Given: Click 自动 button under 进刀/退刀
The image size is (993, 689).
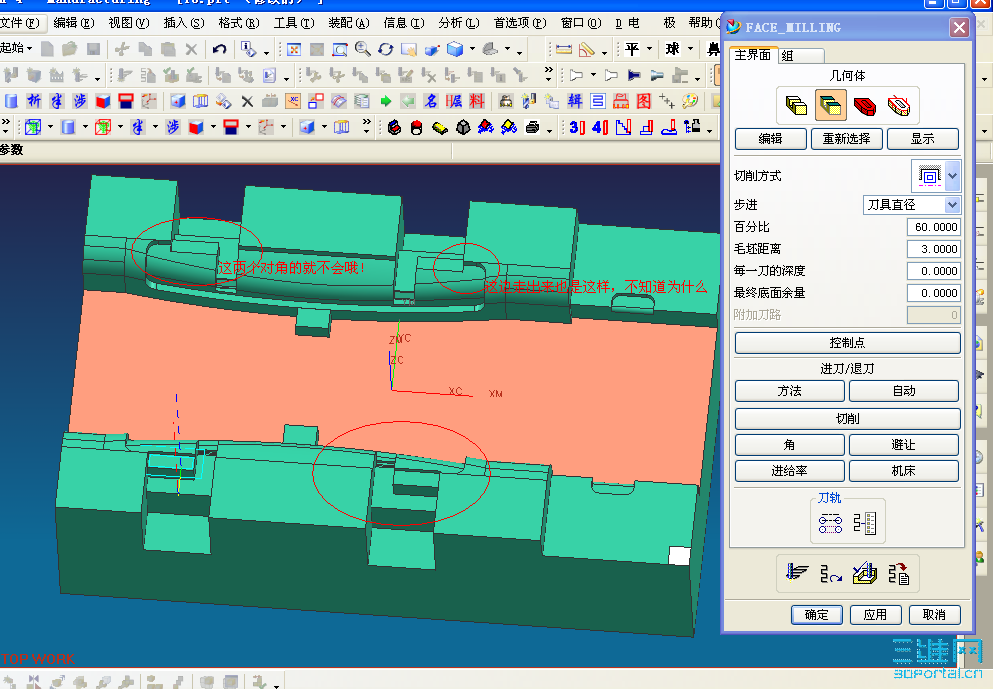Looking at the screenshot, I should tap(904, 391).
